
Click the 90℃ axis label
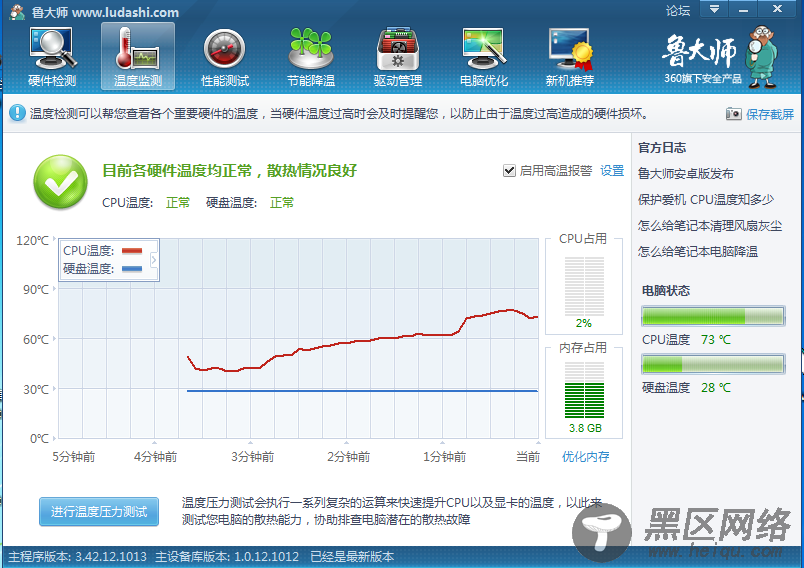pos(36,290)
